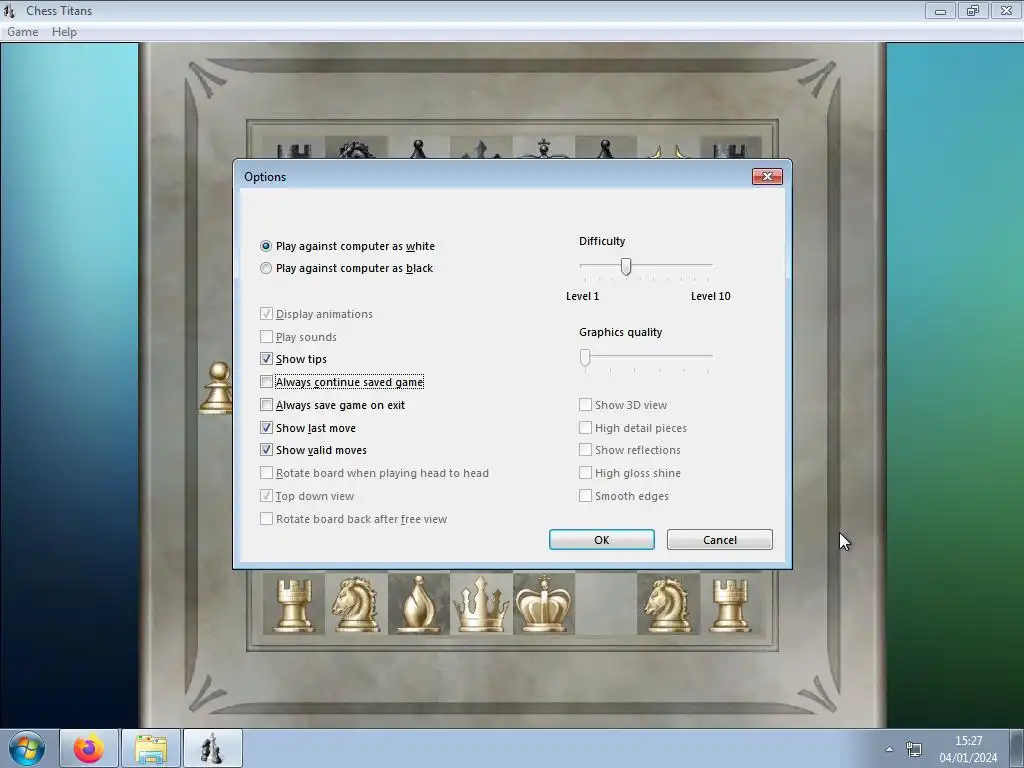The width and height of the screenshot is (1024, 768).
Task: Restore down the Chess Titans window
Action: coord(972,10)
